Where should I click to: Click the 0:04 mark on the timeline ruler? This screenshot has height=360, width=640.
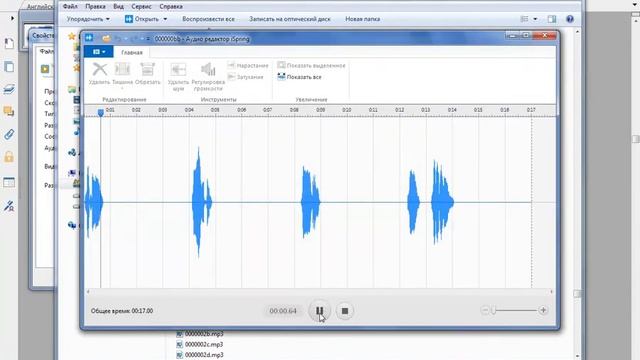click(x=189, y=110)
